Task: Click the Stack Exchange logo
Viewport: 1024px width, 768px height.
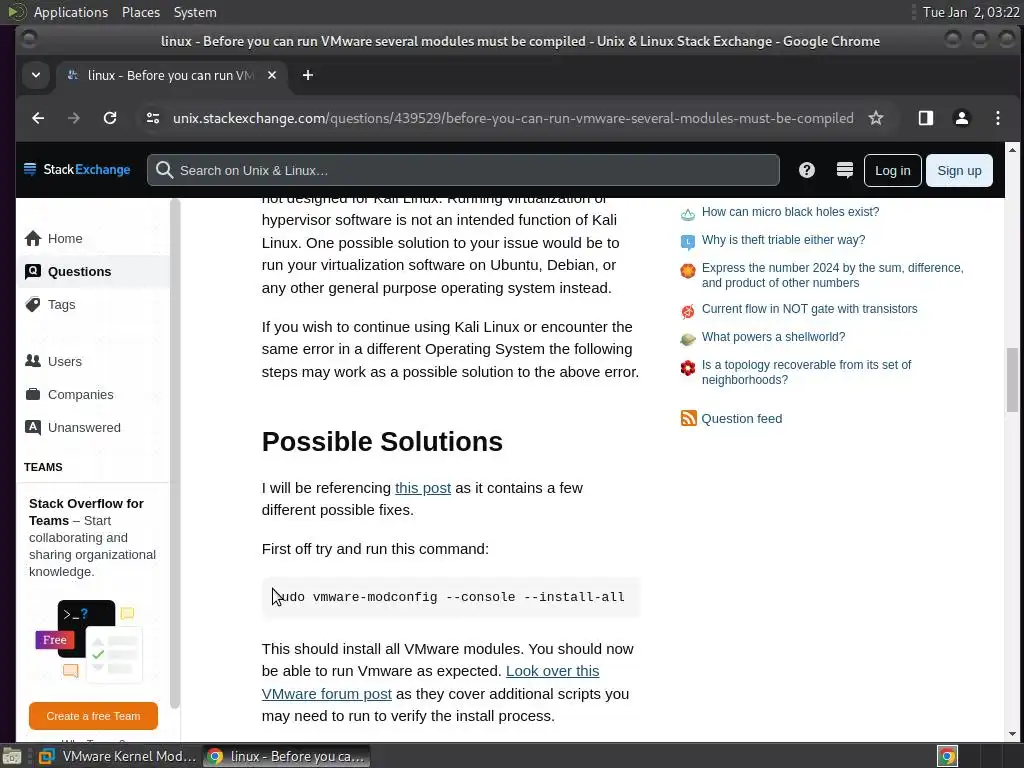Action: 77,170
